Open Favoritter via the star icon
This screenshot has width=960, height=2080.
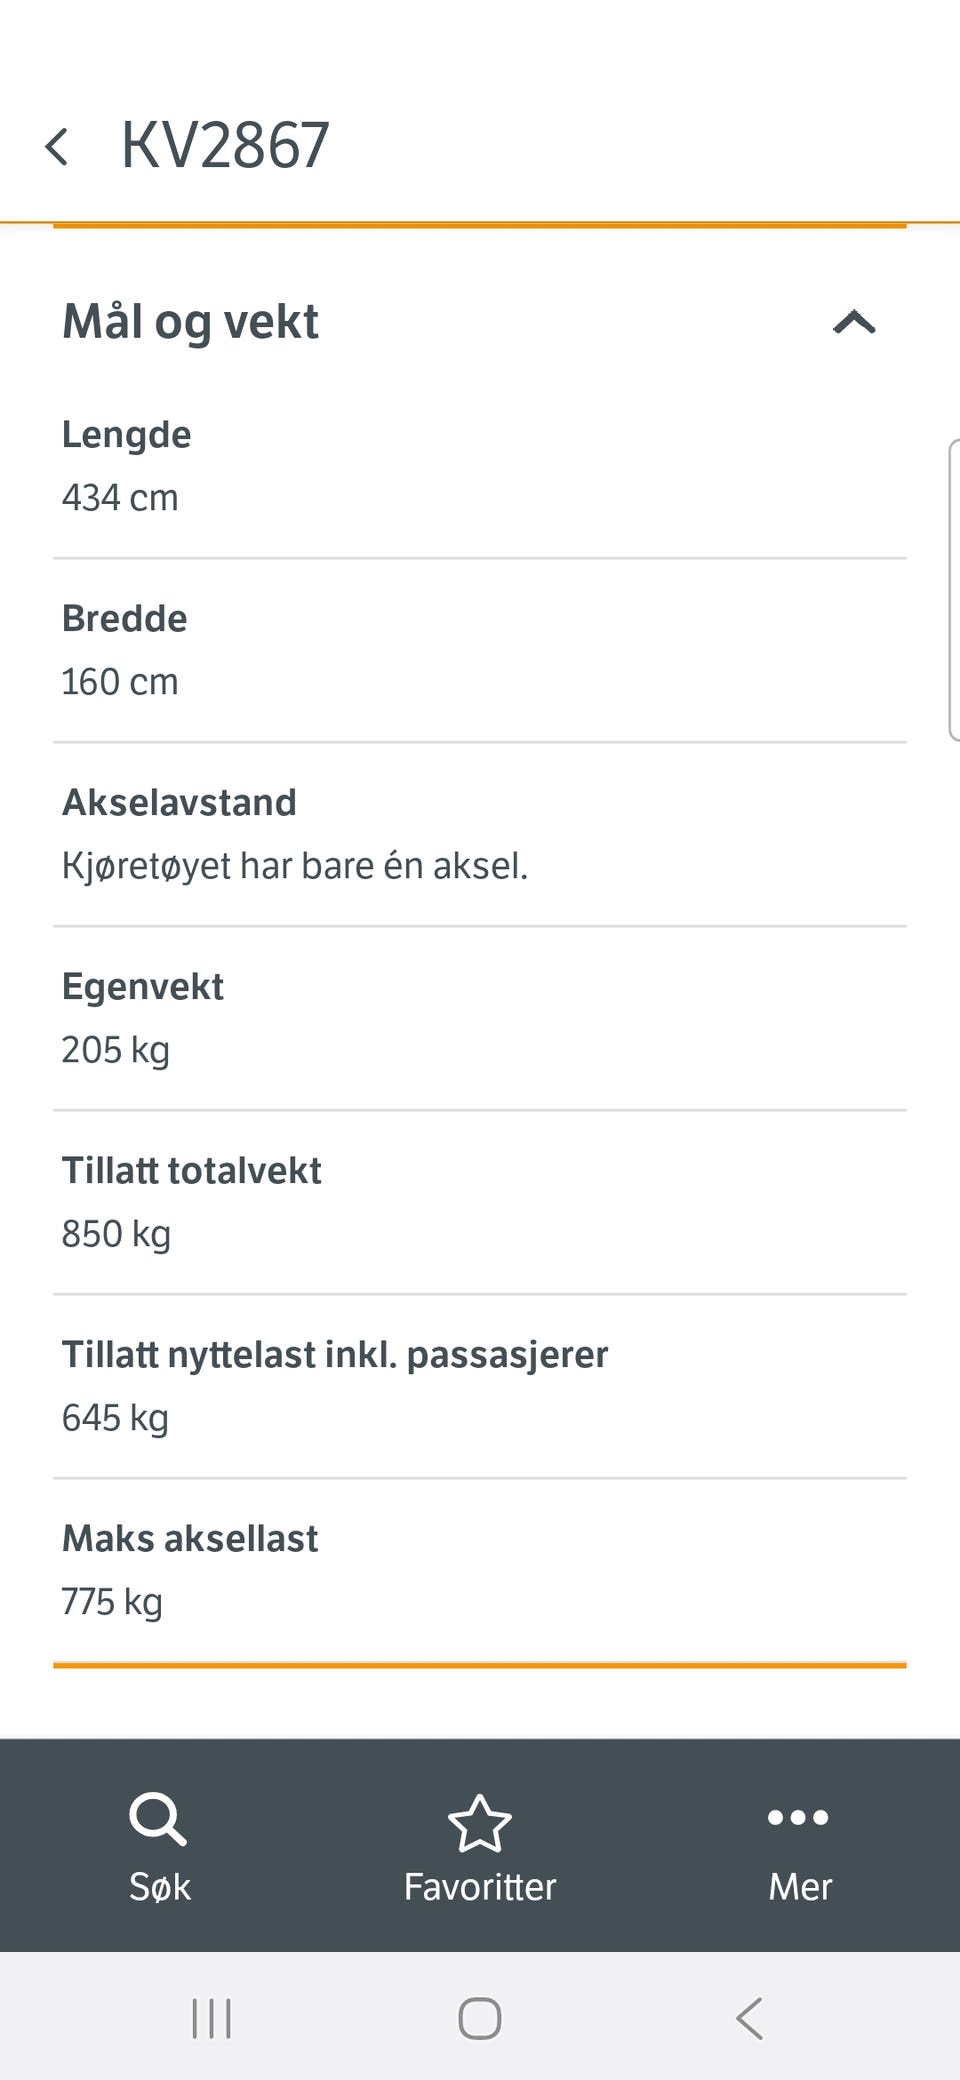tap(479, 1823)
